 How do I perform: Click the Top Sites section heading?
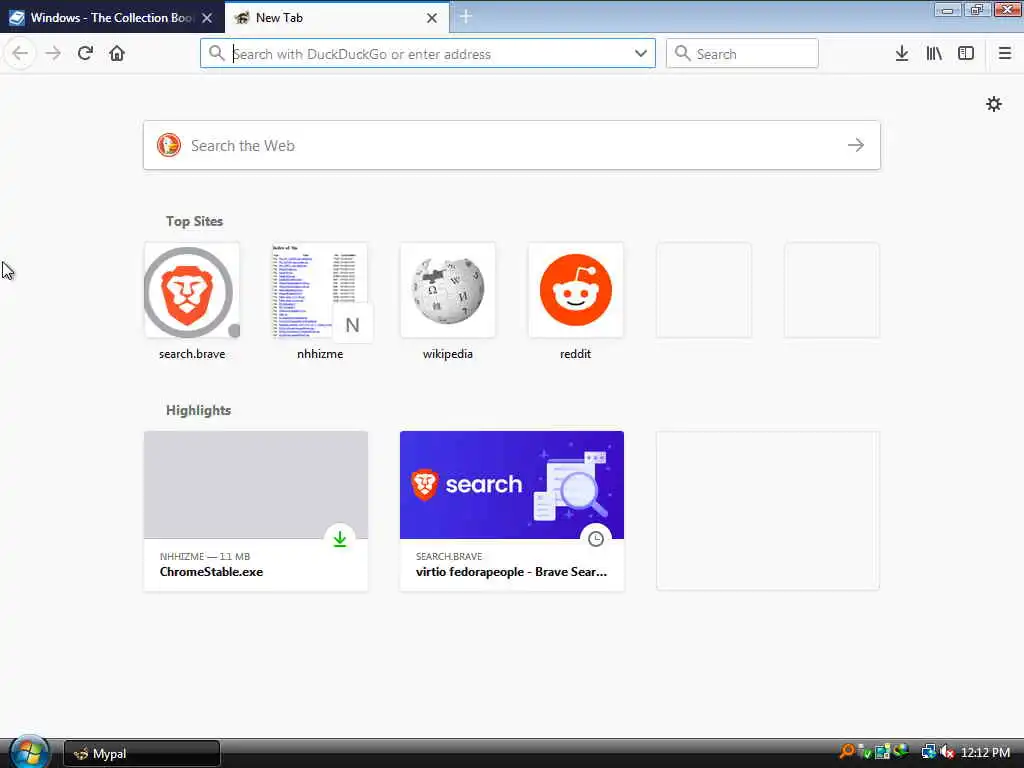[194, 221]
